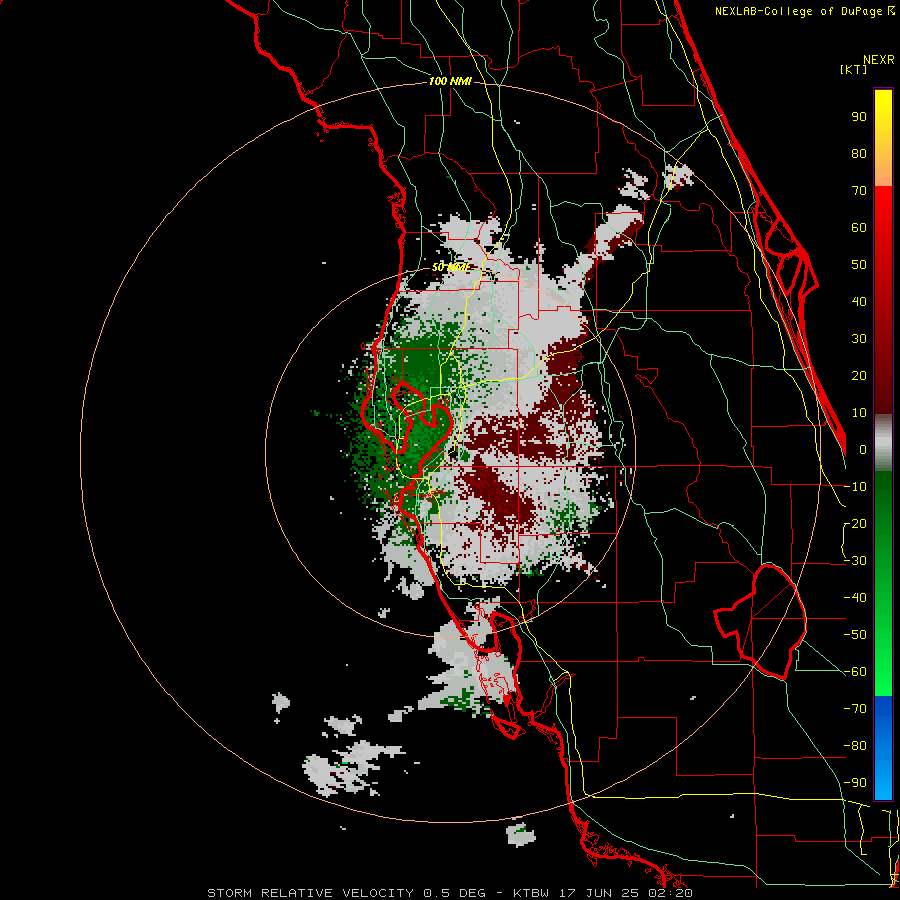Select the 50 NMI range ring label
Viewport: 900px width, 900px height.
[x=450, y=267]
